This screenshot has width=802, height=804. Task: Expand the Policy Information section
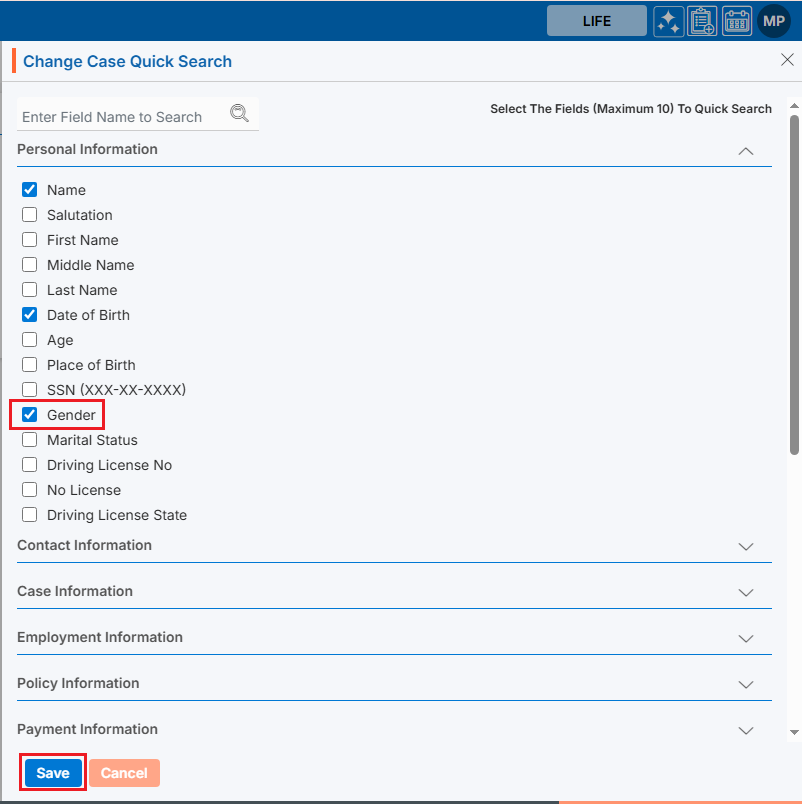pyautogui.click(x=745, y=685)
